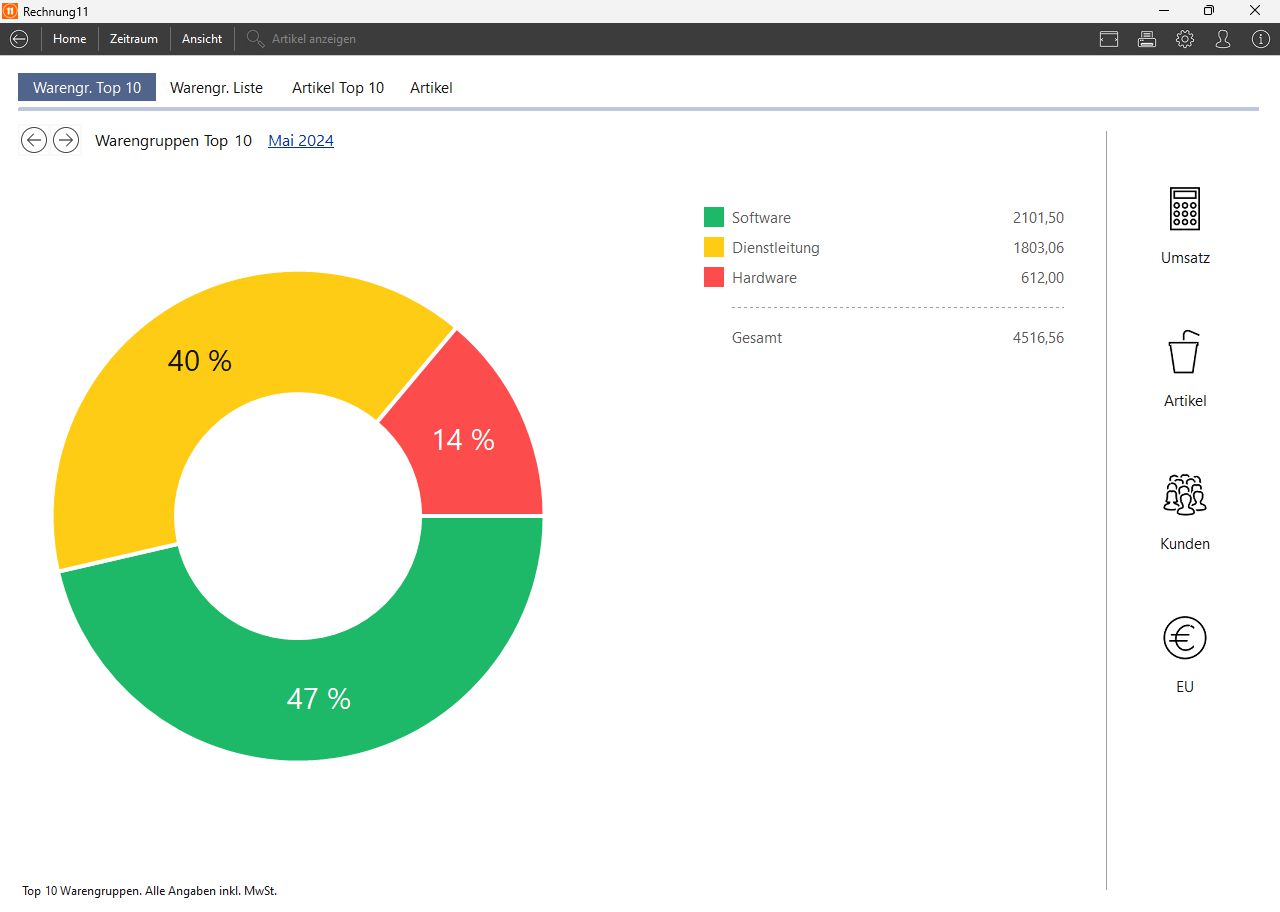The height and width of the screenshot is (912, 1280).
Task: Click the back arrow in the top toolbar
Action: [x=18, y=39]
